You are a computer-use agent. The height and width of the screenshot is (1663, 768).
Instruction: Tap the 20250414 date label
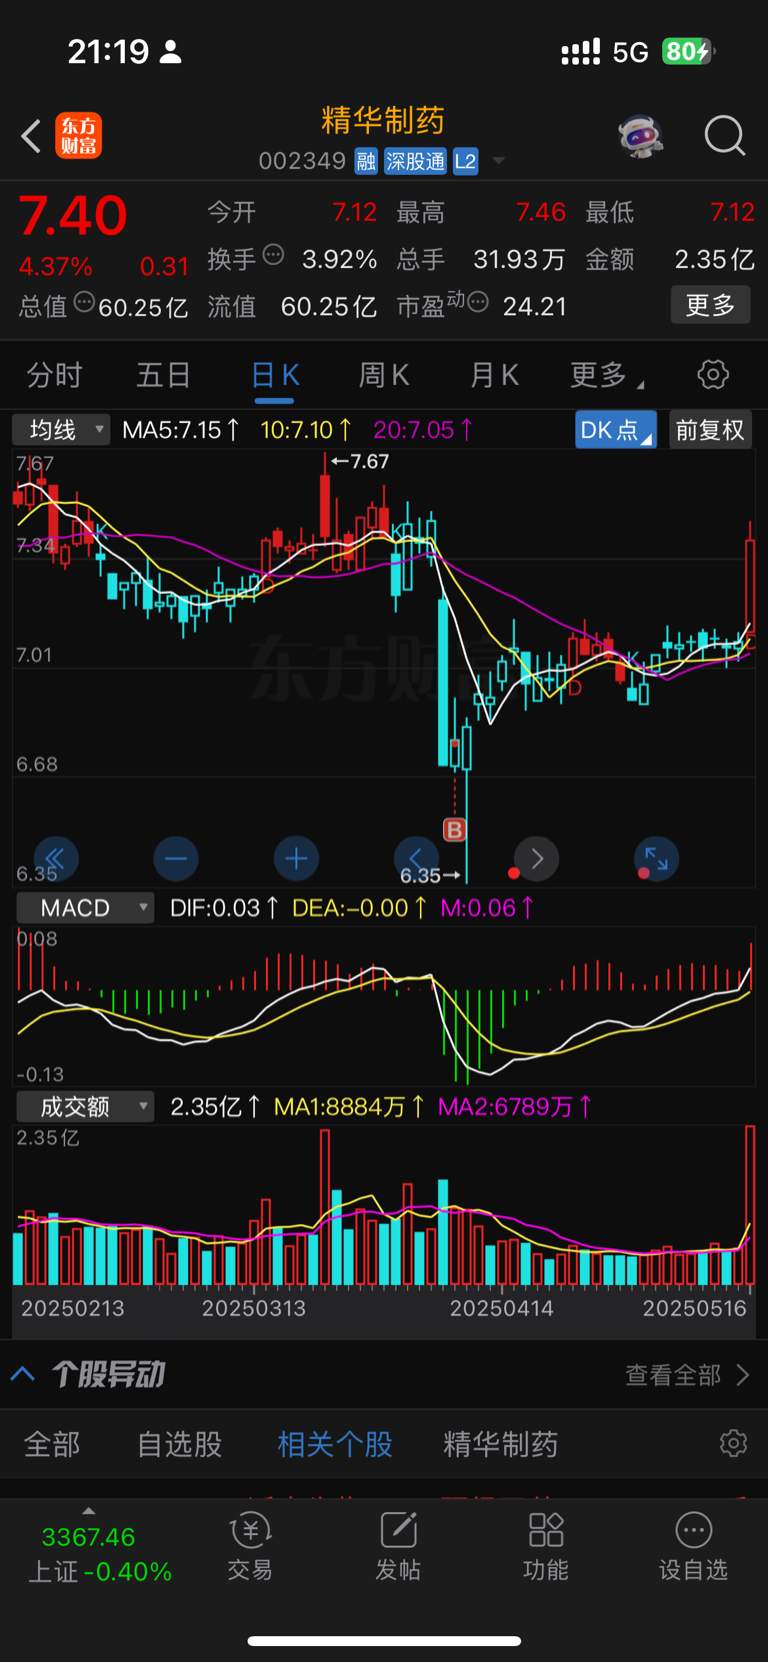(501, 1308)
